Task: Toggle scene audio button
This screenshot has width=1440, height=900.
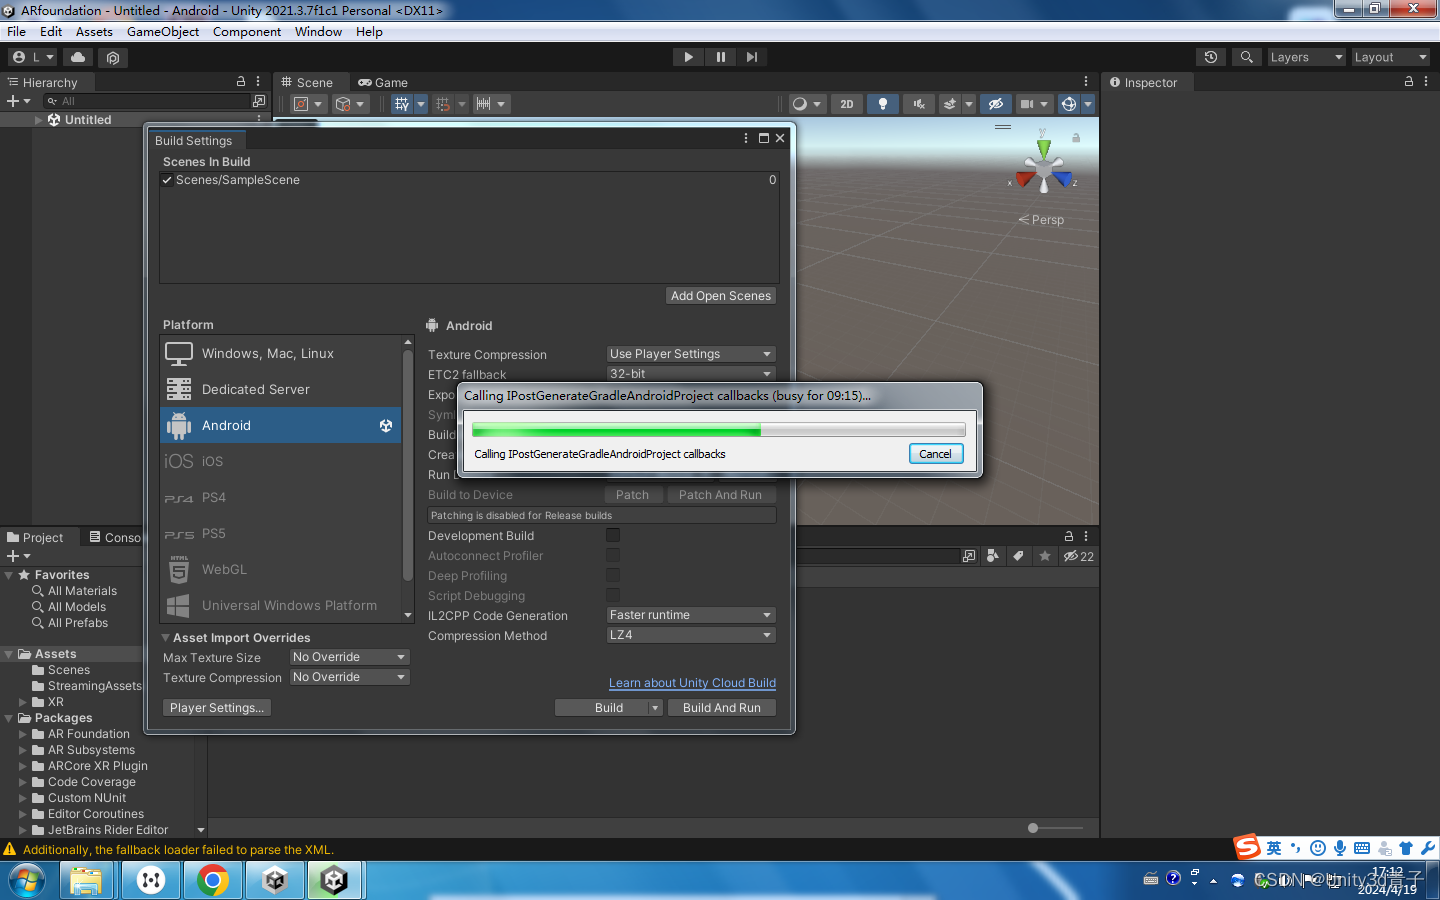Action: (x=918, y=104)
